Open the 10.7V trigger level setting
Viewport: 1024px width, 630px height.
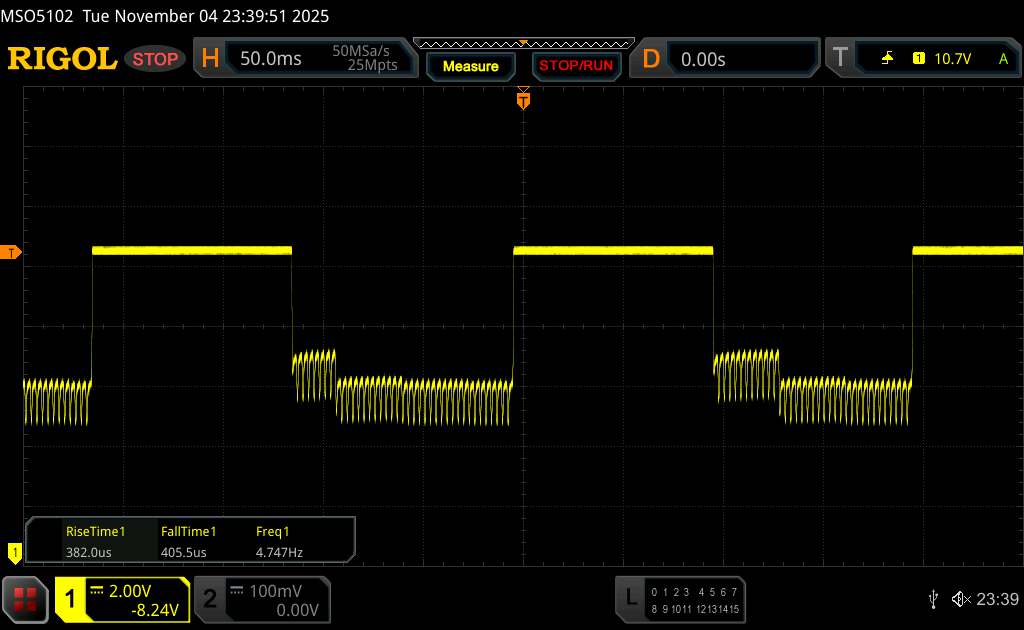point(952,59)
